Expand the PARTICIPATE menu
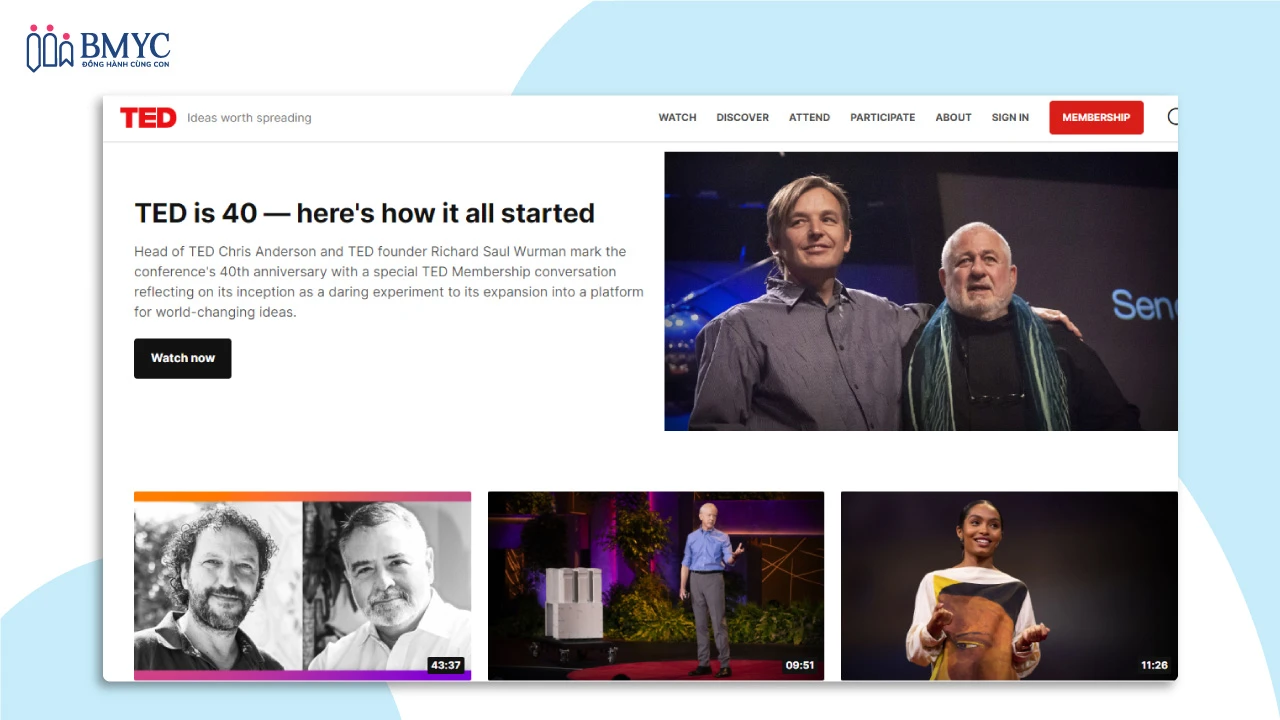This screenshot has height=720, width=1280. 882,118
